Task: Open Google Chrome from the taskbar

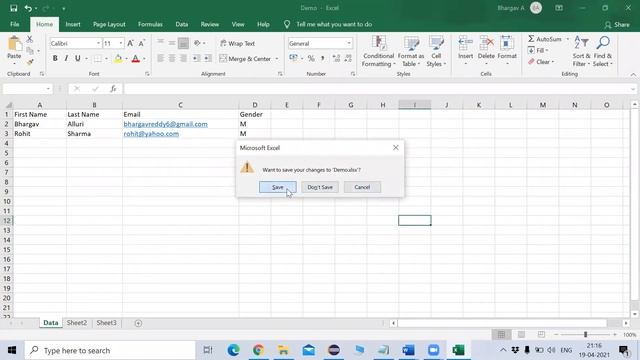Action: pyautogui.click(x=258, y=350)
